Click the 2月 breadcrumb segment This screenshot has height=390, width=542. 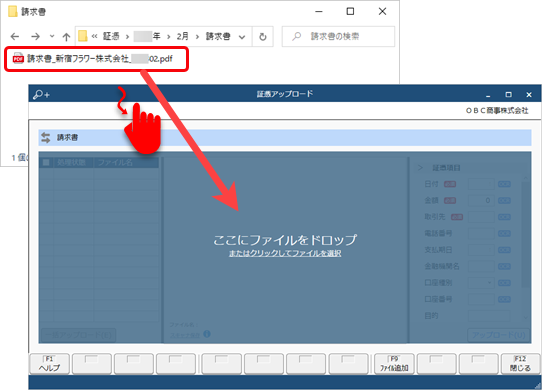(x=183, y=36)
